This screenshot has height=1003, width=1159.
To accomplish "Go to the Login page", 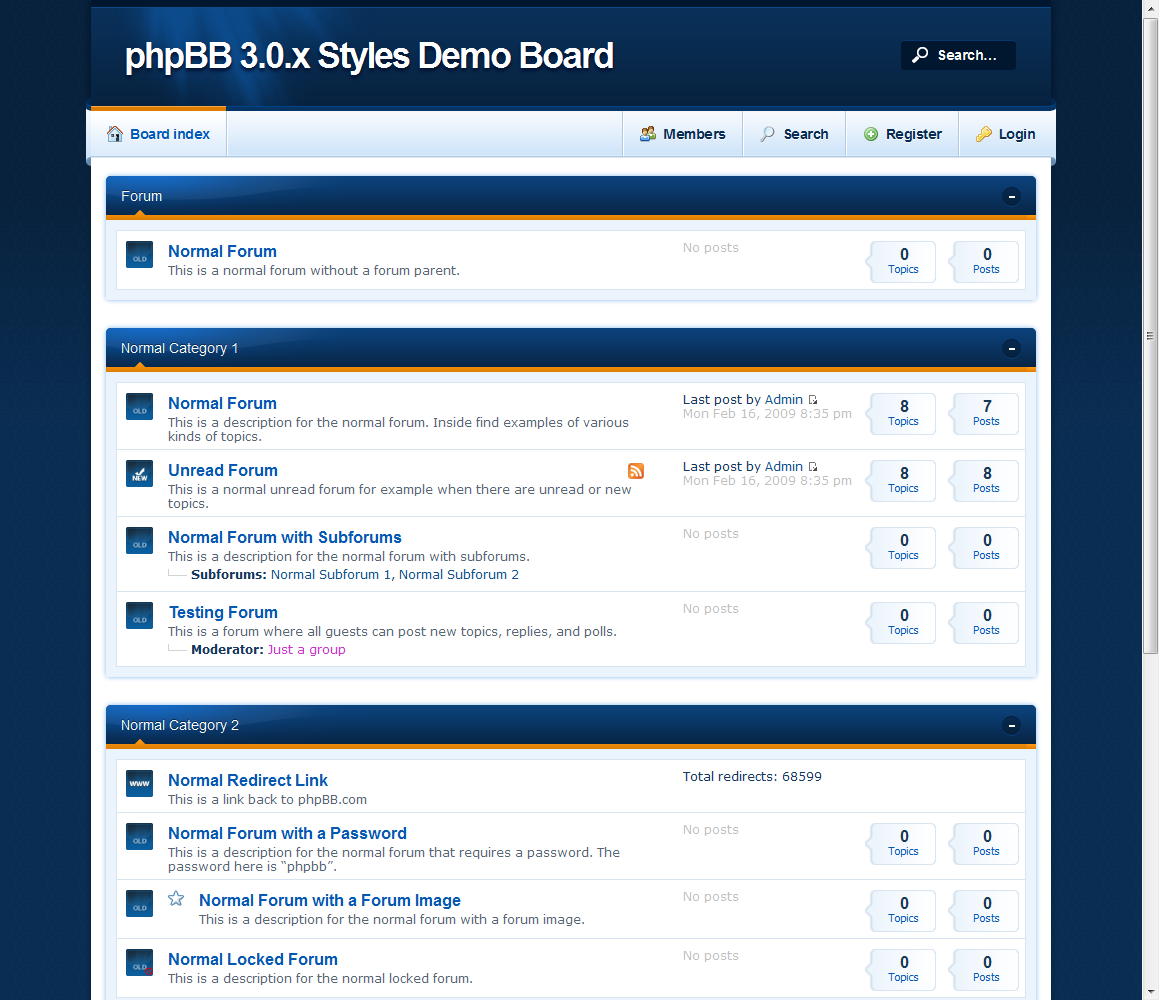I will click(x=1006, y=134).
